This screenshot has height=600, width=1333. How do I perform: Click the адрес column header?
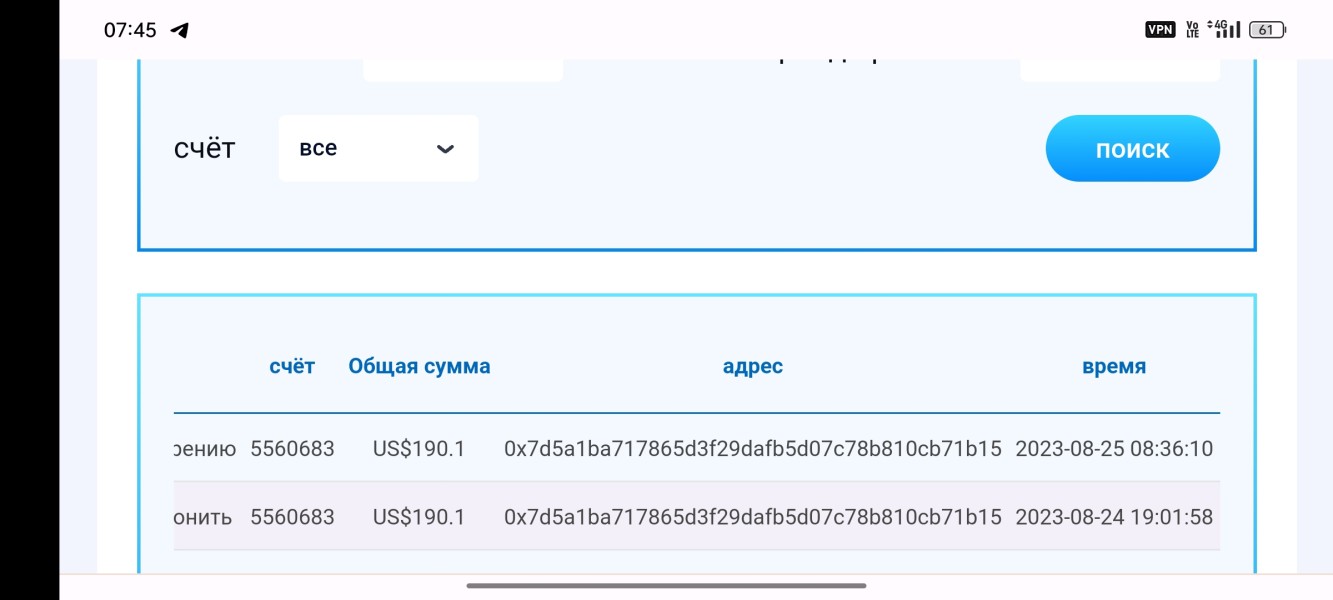[x=752, y=366]
